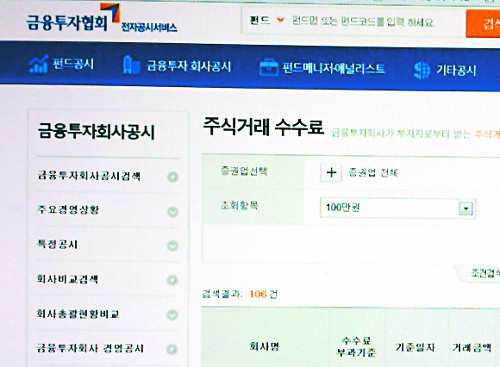Open the 금융투자회사 경영공시 sidebar link

coord(90,349)
